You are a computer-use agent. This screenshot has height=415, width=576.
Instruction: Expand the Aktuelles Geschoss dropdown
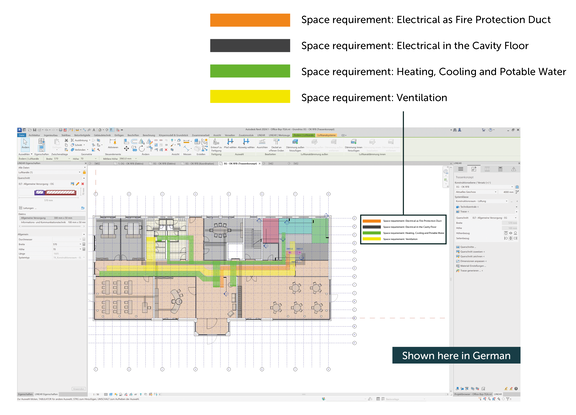point(476,192)
